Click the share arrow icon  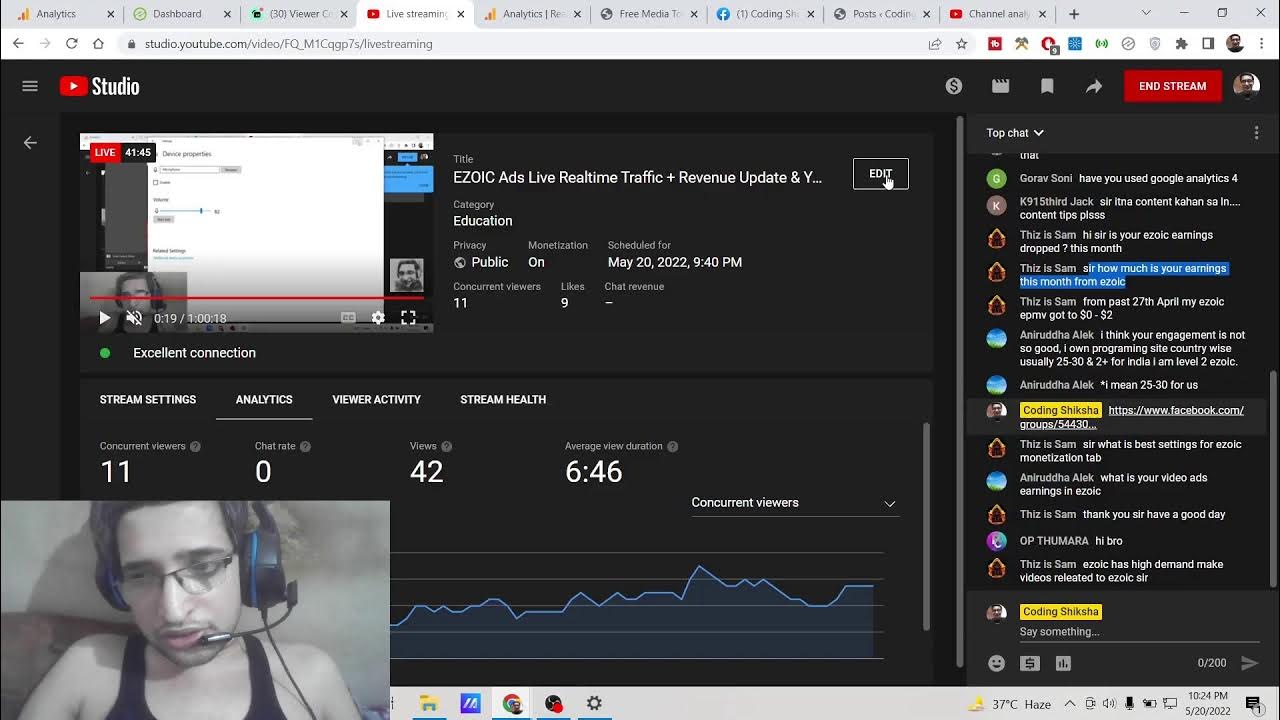point(1094,86)
